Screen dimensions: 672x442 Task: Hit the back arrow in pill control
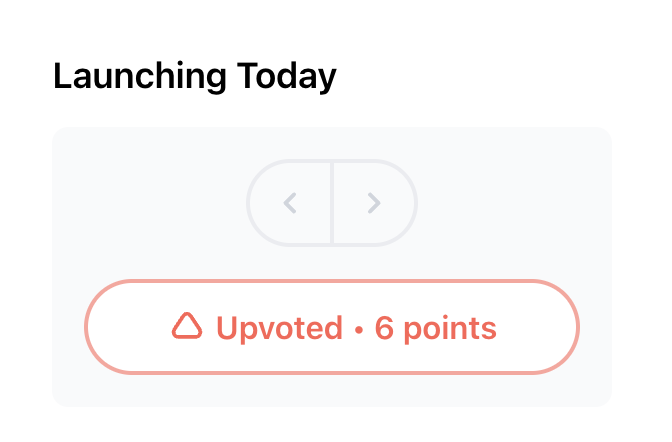[290, 203]
